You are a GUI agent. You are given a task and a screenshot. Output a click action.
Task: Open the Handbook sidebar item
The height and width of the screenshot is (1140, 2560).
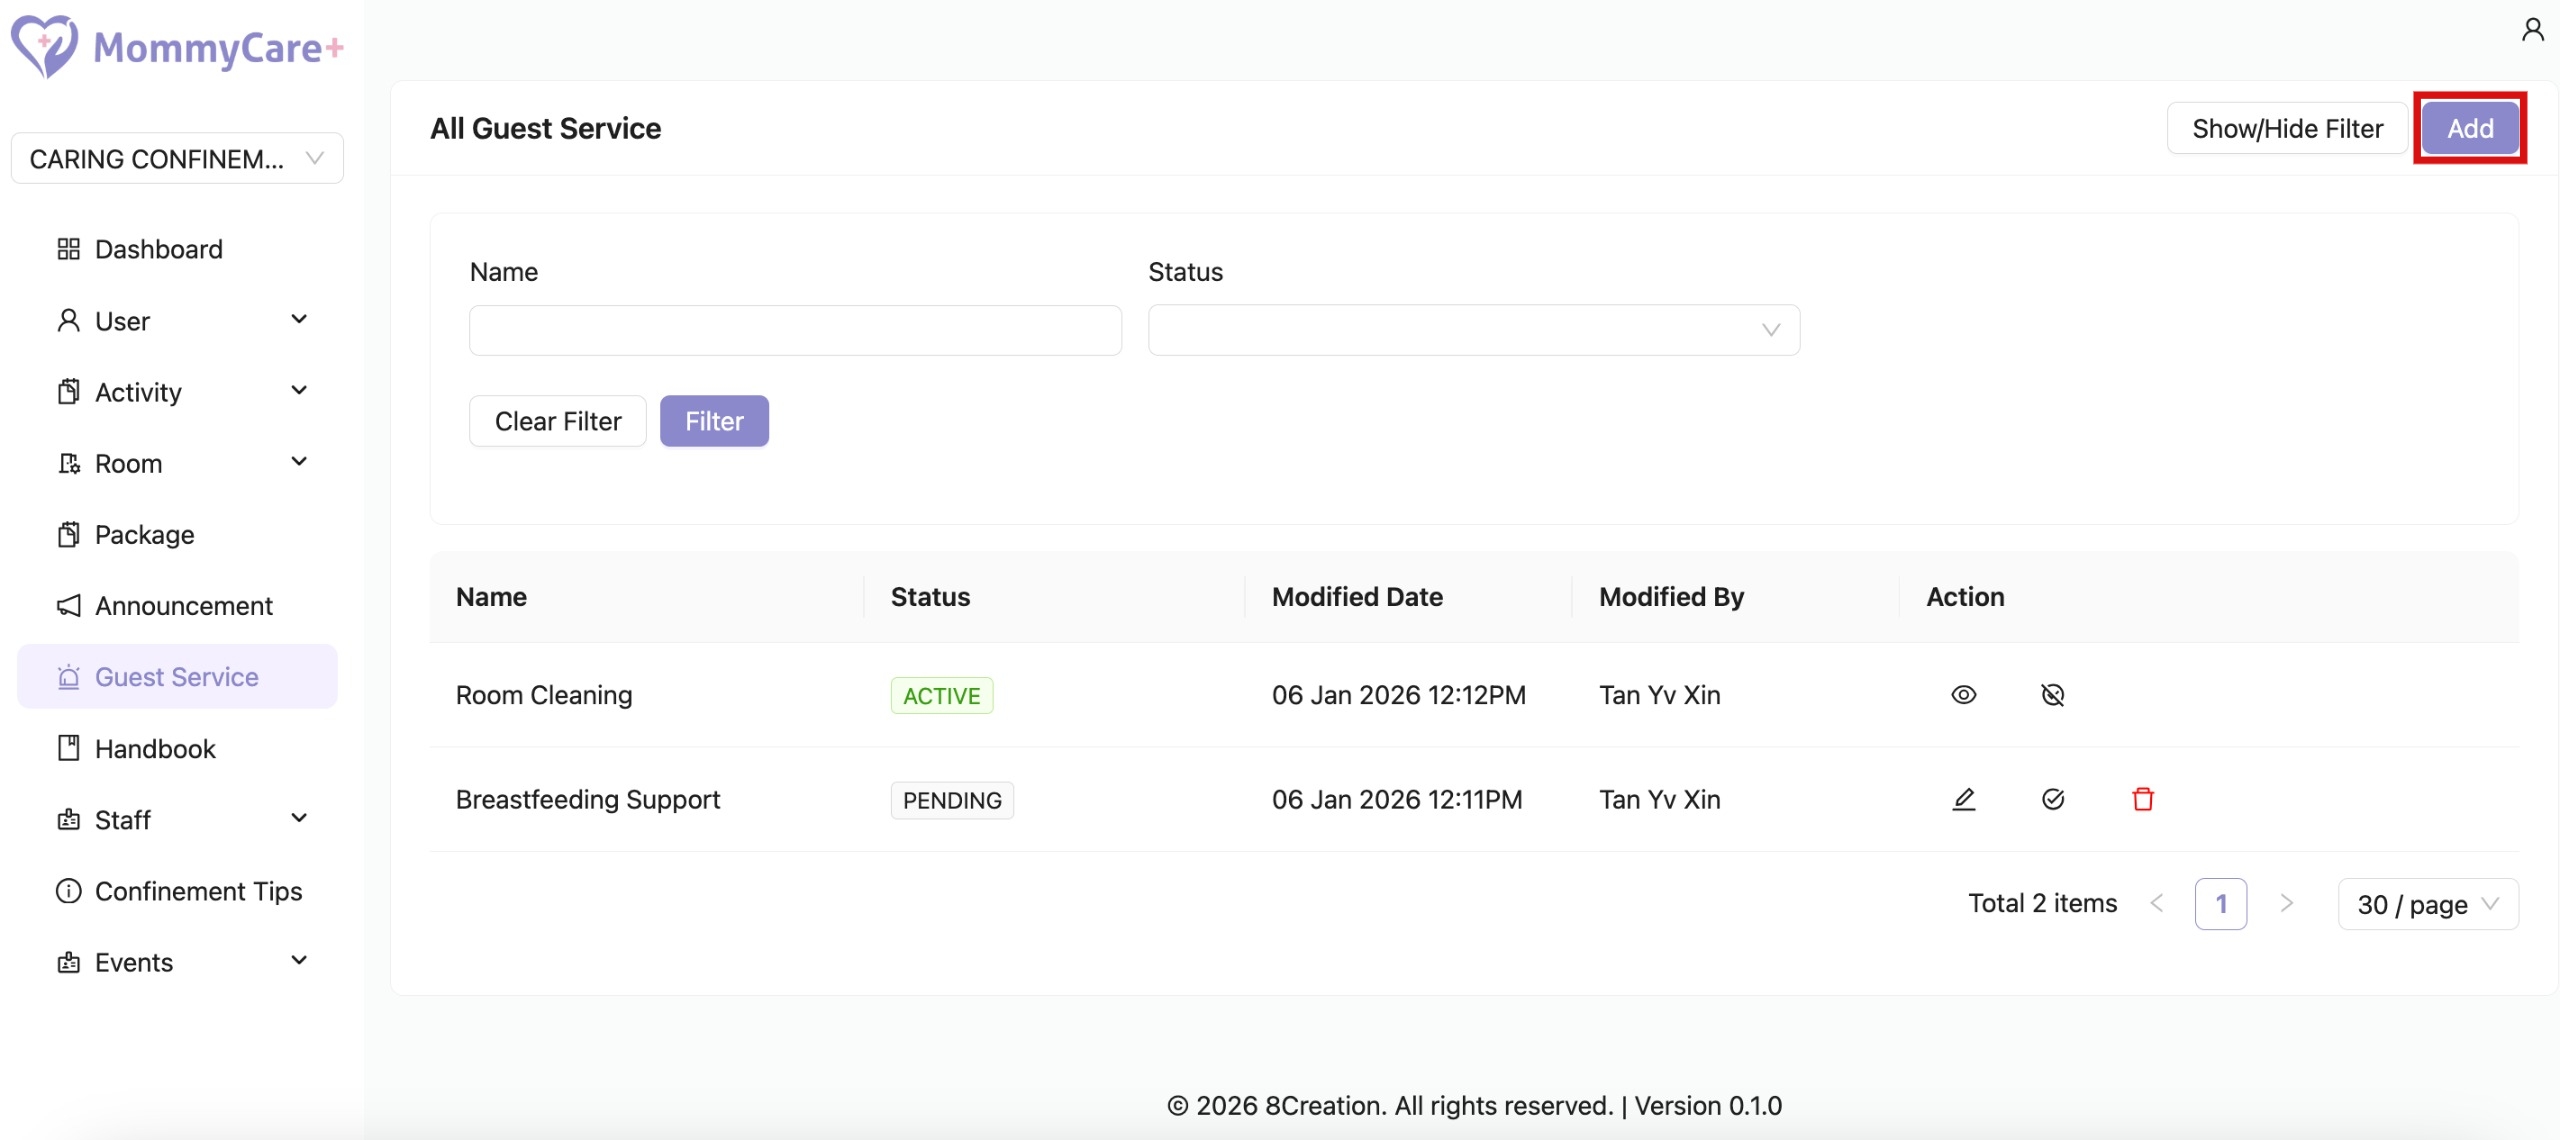pyautogui.click(x=155, y=749)
